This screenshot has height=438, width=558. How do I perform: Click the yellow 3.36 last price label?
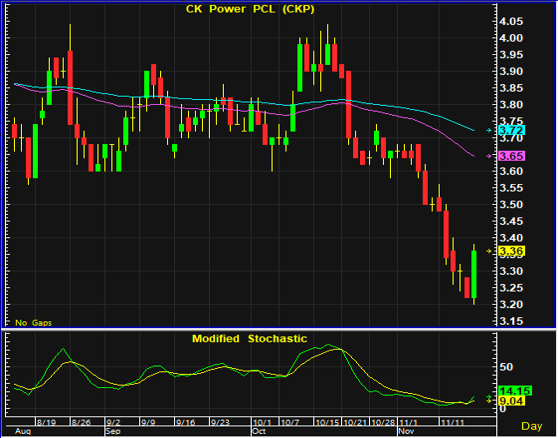pyautogui.click(x=511, y=251)
